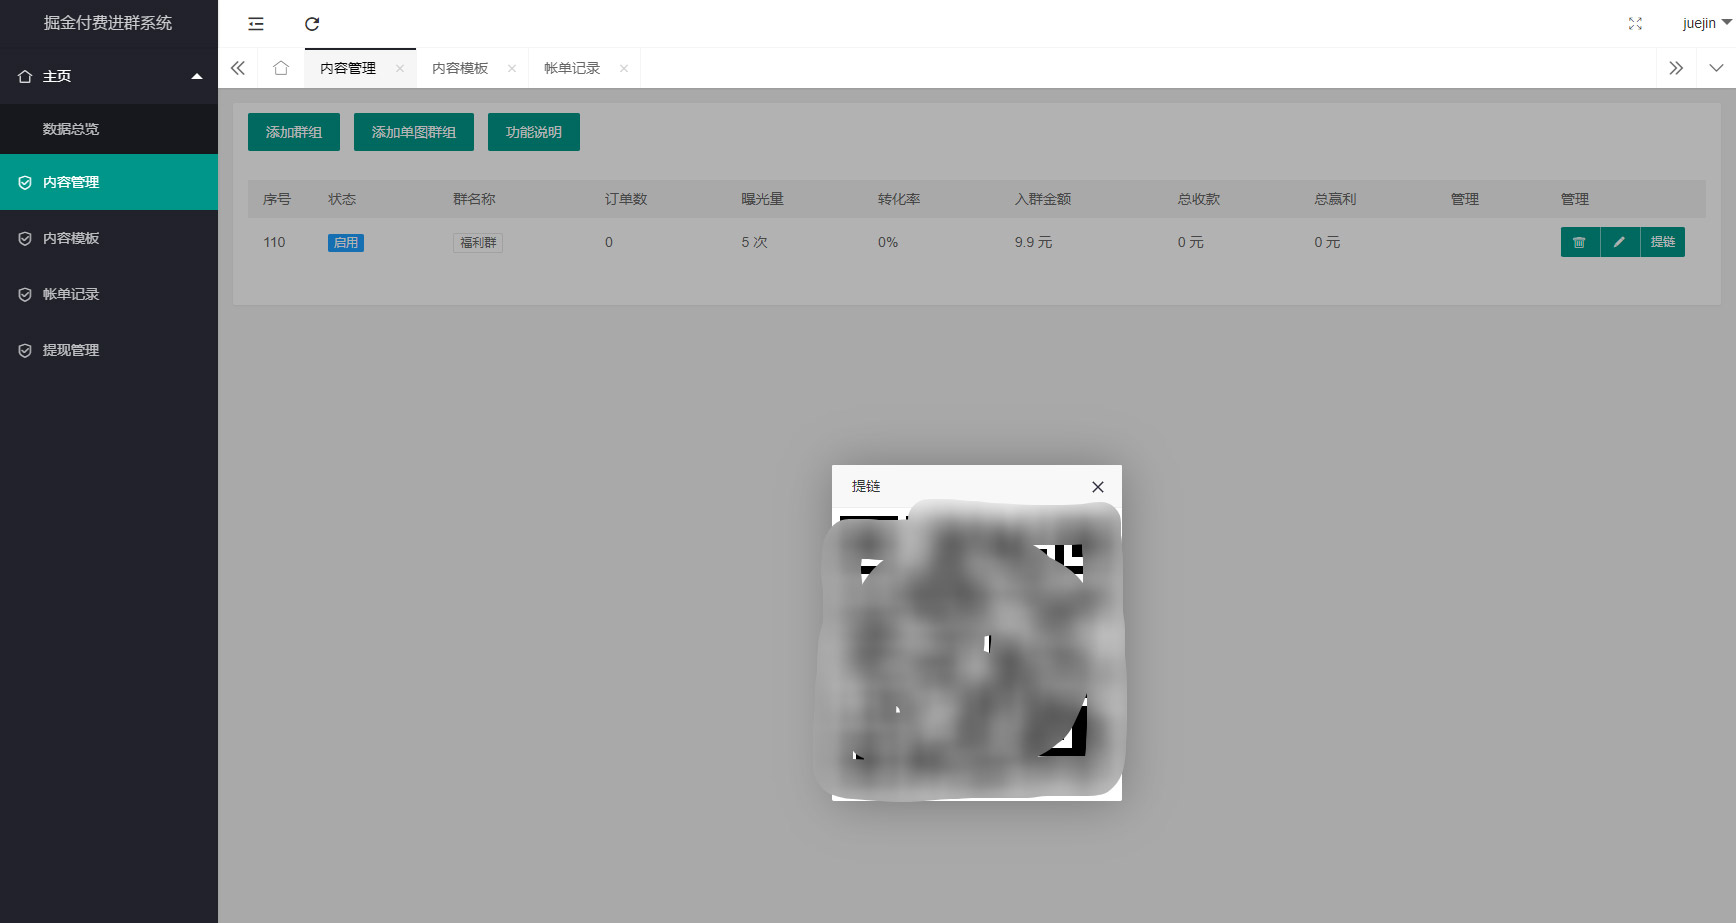The image size is (1736, 923).
Task: Go to the home tab icon
Action: [281, 68]
